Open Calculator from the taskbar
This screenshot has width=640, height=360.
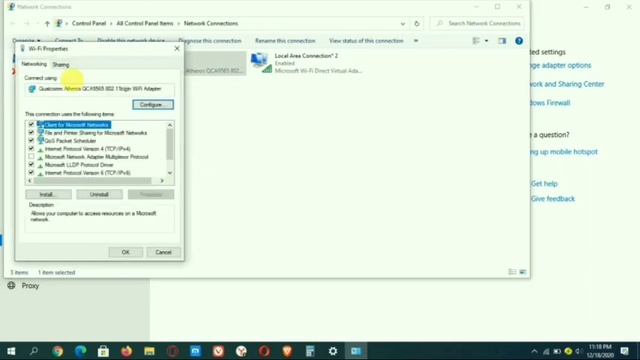click(x=310, y=351)
